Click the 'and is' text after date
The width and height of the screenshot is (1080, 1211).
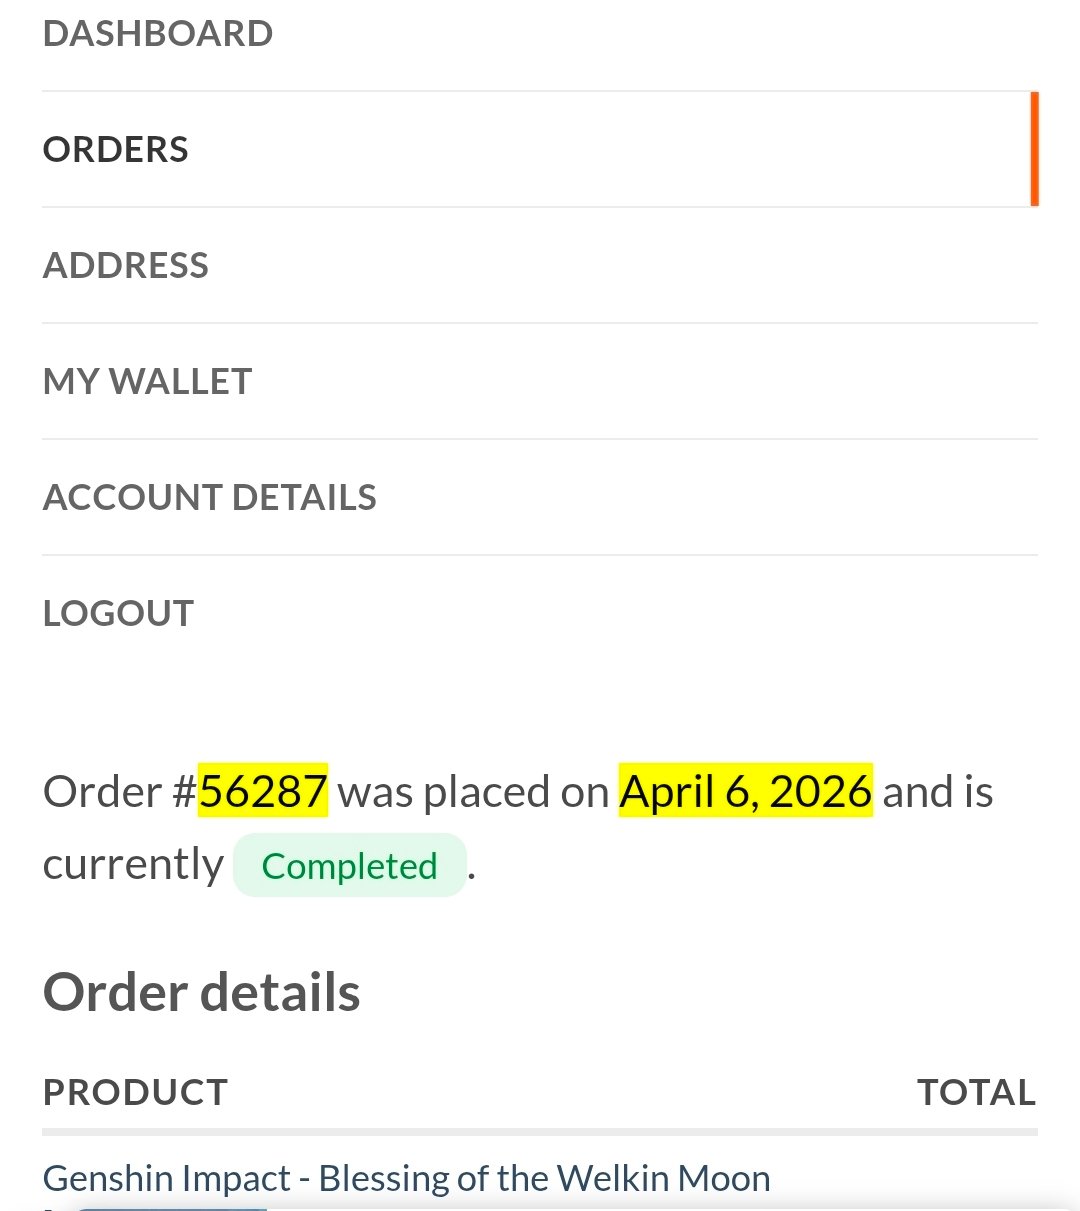point(937,792)
